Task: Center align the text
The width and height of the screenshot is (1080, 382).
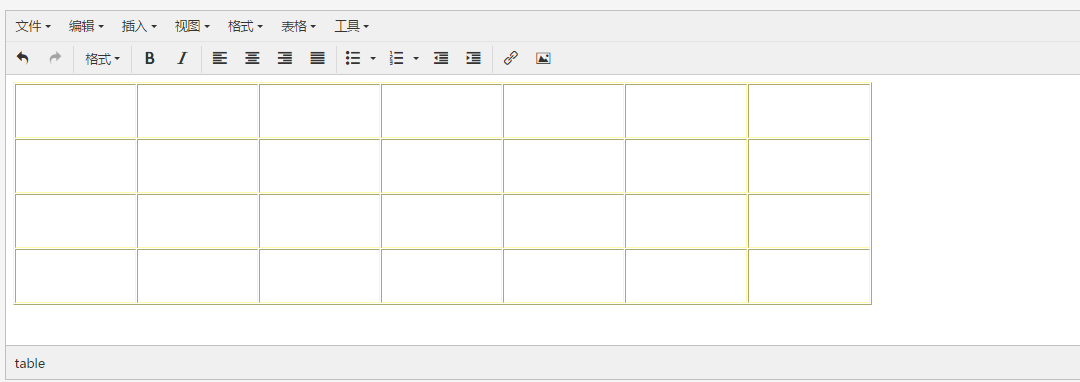Action: [x=252, y=59]
